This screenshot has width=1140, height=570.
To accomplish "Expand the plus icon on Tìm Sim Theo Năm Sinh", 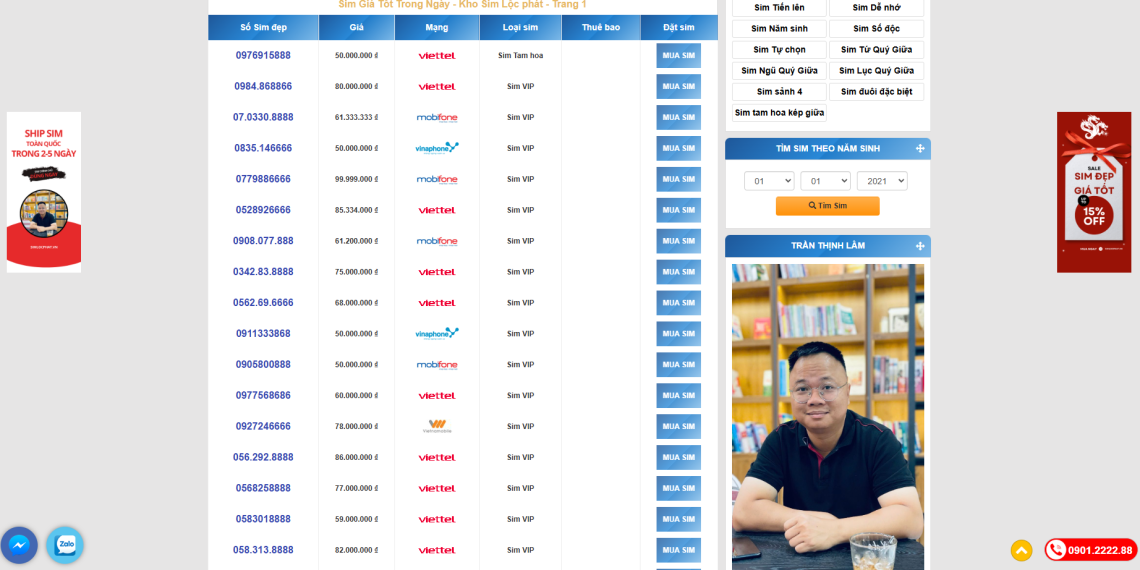I will pos(919,149).
